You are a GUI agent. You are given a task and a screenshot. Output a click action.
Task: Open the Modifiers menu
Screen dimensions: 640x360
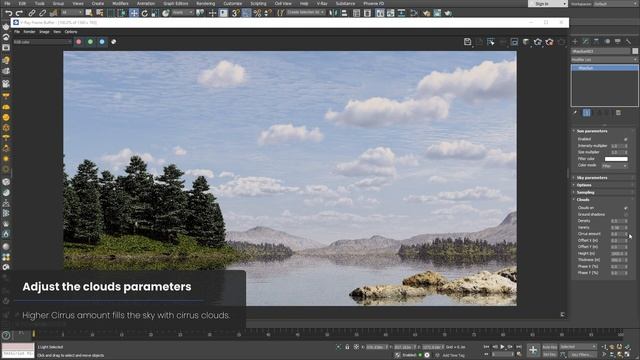tap(120, 3)
